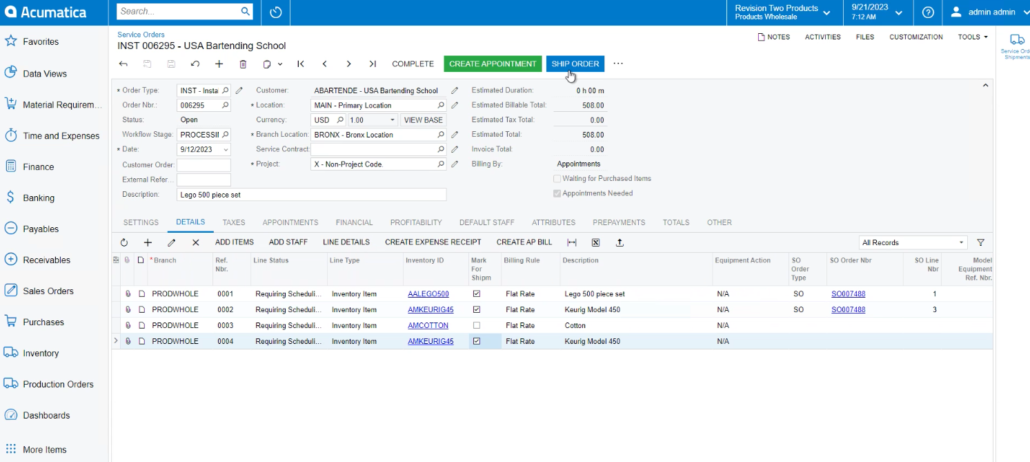Add a new service order record

pos(219,64)
